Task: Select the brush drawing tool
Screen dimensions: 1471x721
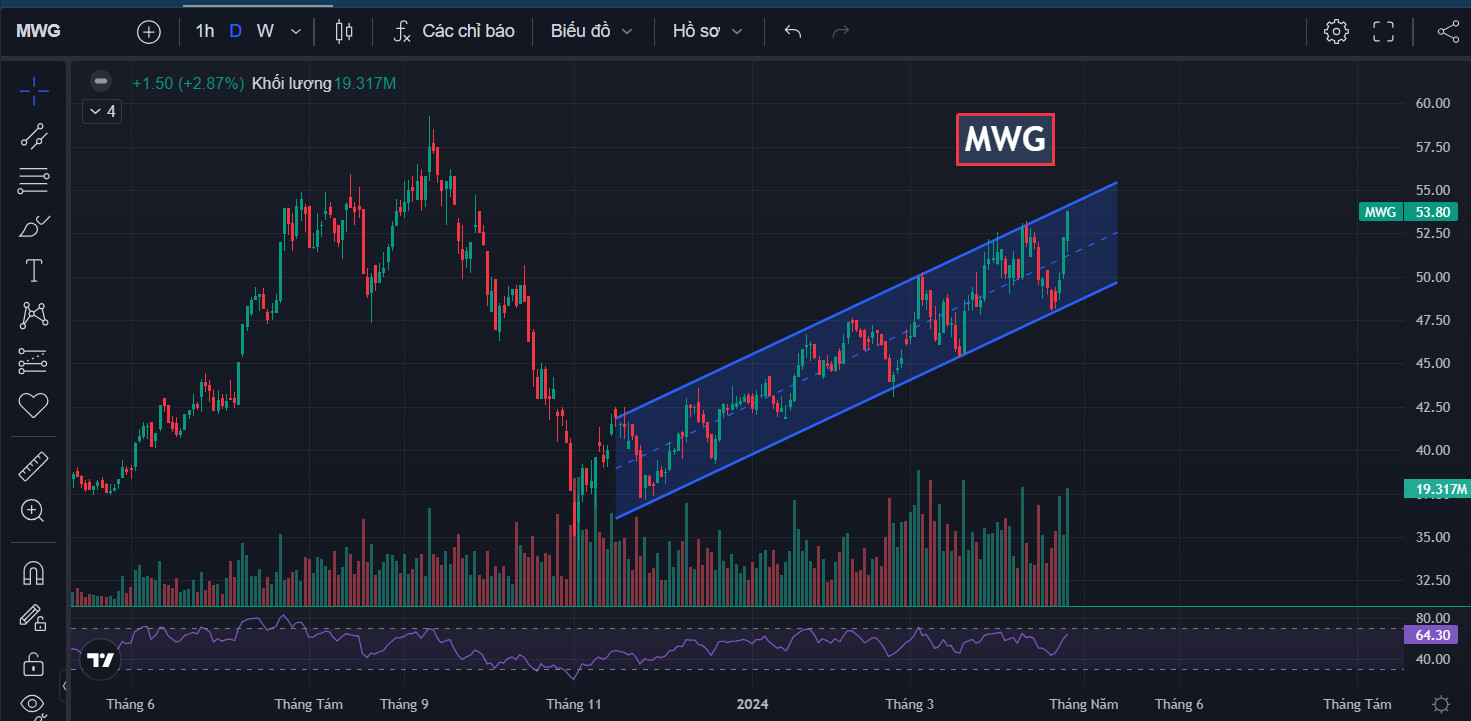Action: coord(34,227)
